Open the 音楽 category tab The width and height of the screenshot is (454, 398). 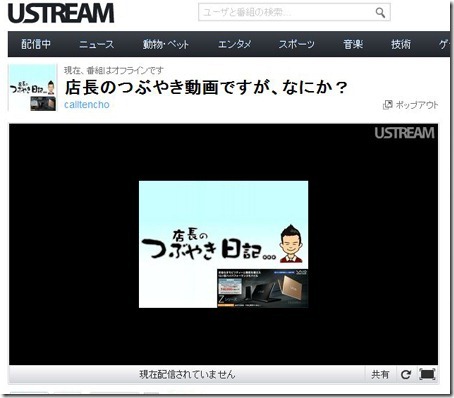(x=353, y=44)
